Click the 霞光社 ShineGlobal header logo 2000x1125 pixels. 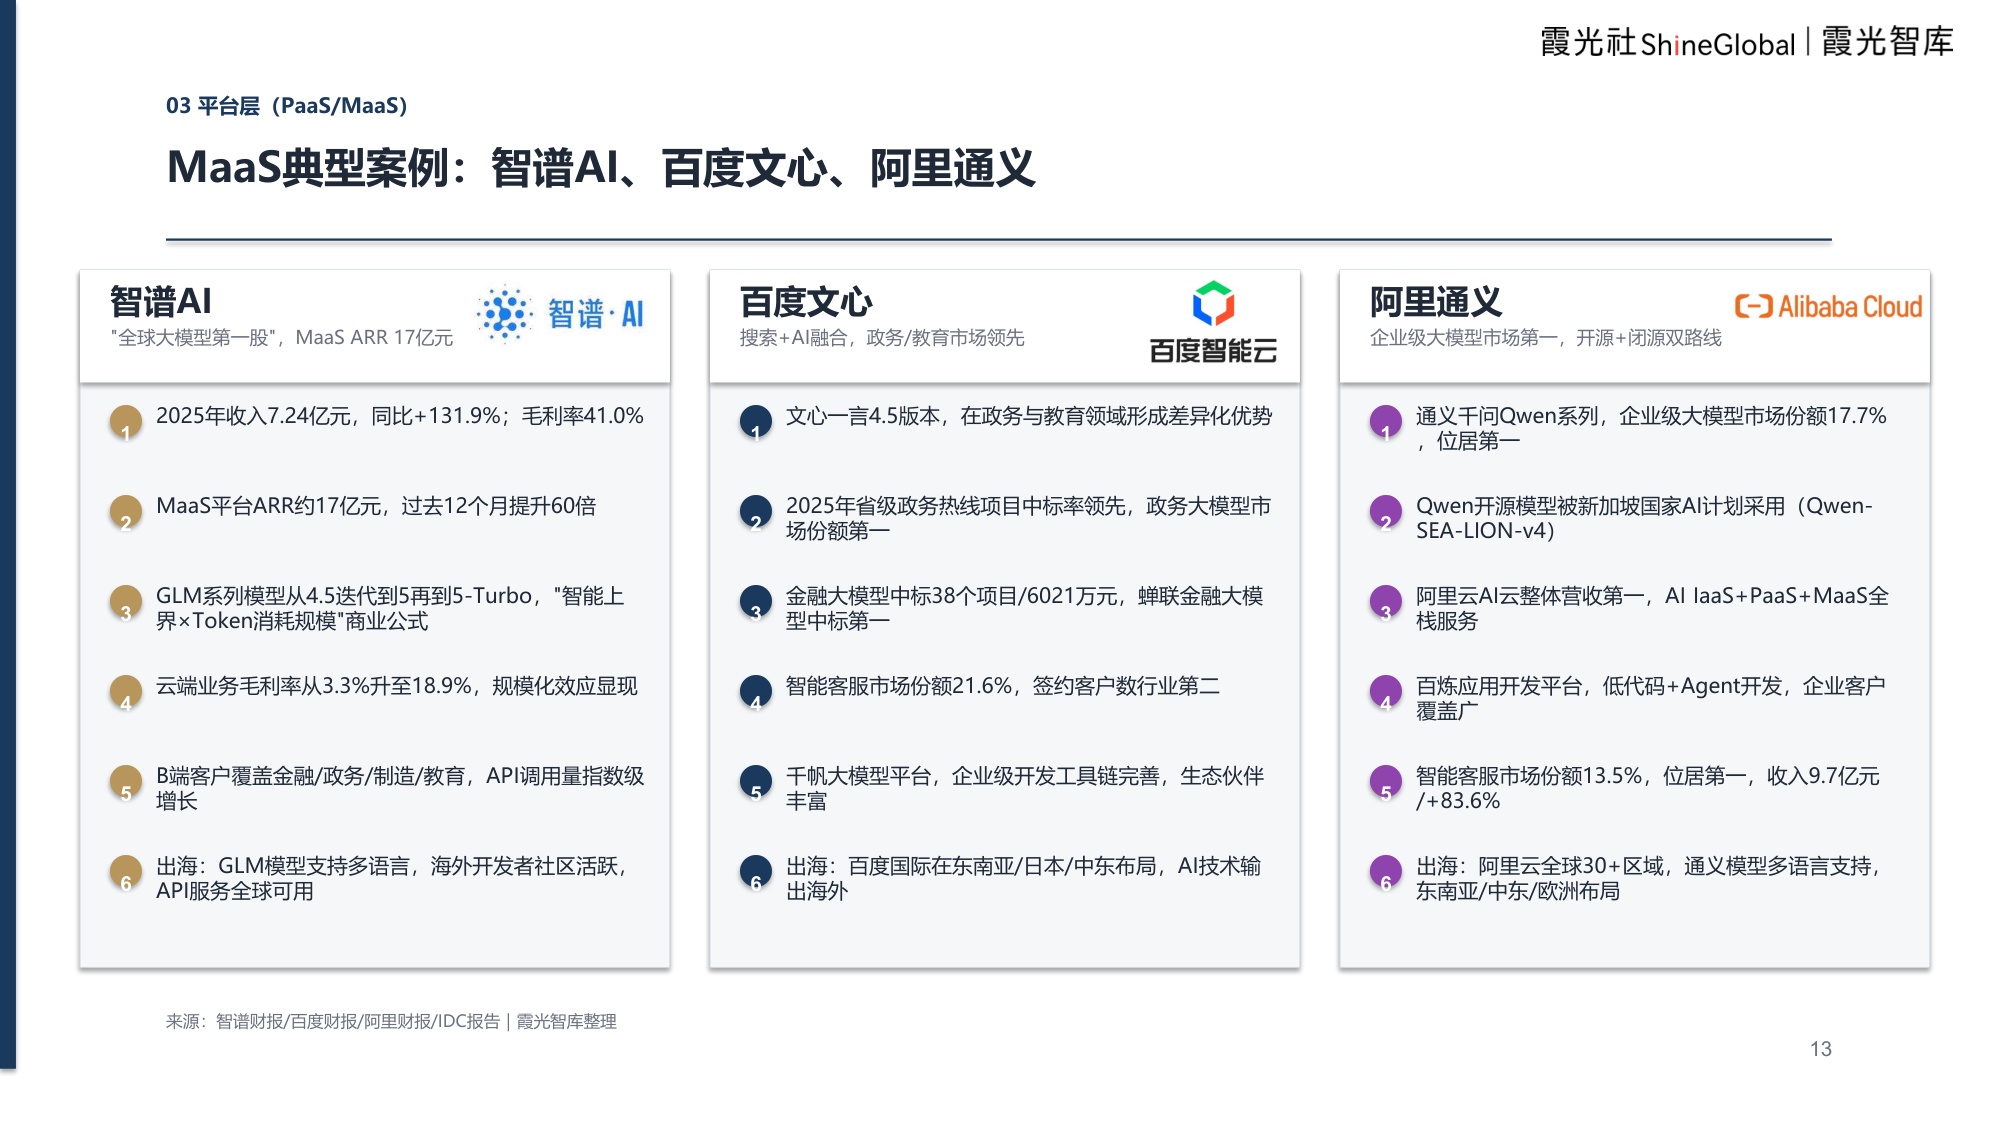point(1667,43)
